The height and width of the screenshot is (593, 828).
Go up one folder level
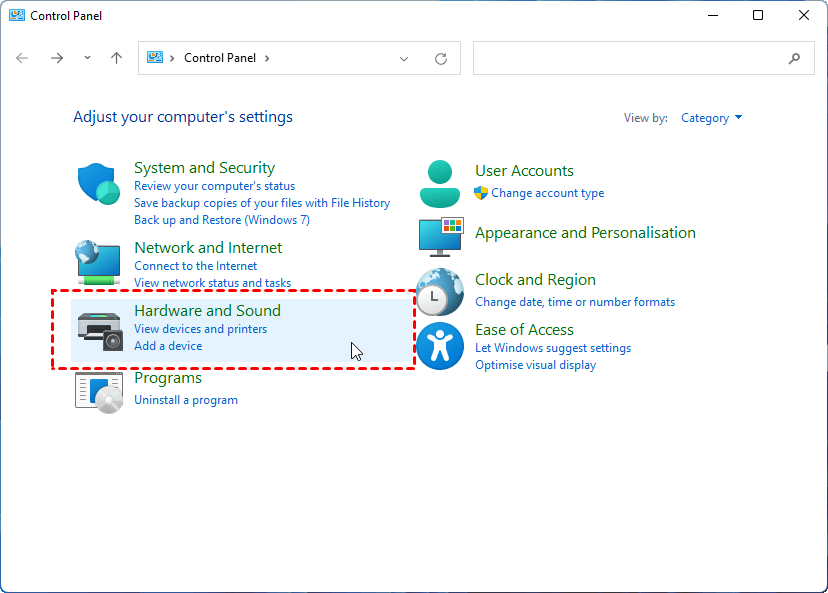(x=116, y=59)
